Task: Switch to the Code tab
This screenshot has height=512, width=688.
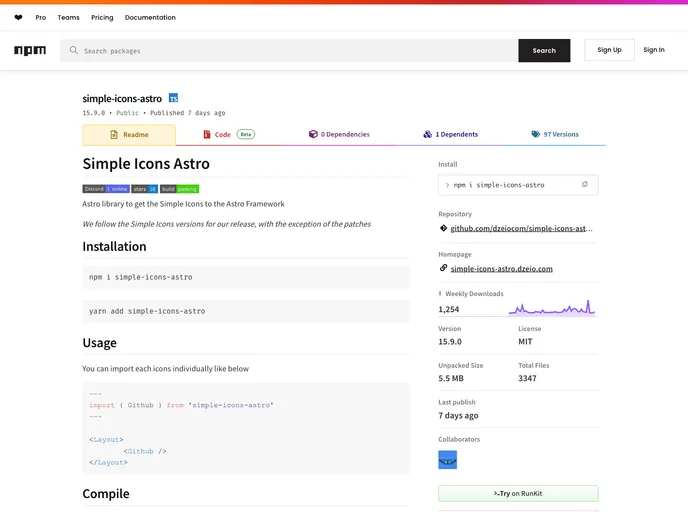Action: click(x=228, y=134)
